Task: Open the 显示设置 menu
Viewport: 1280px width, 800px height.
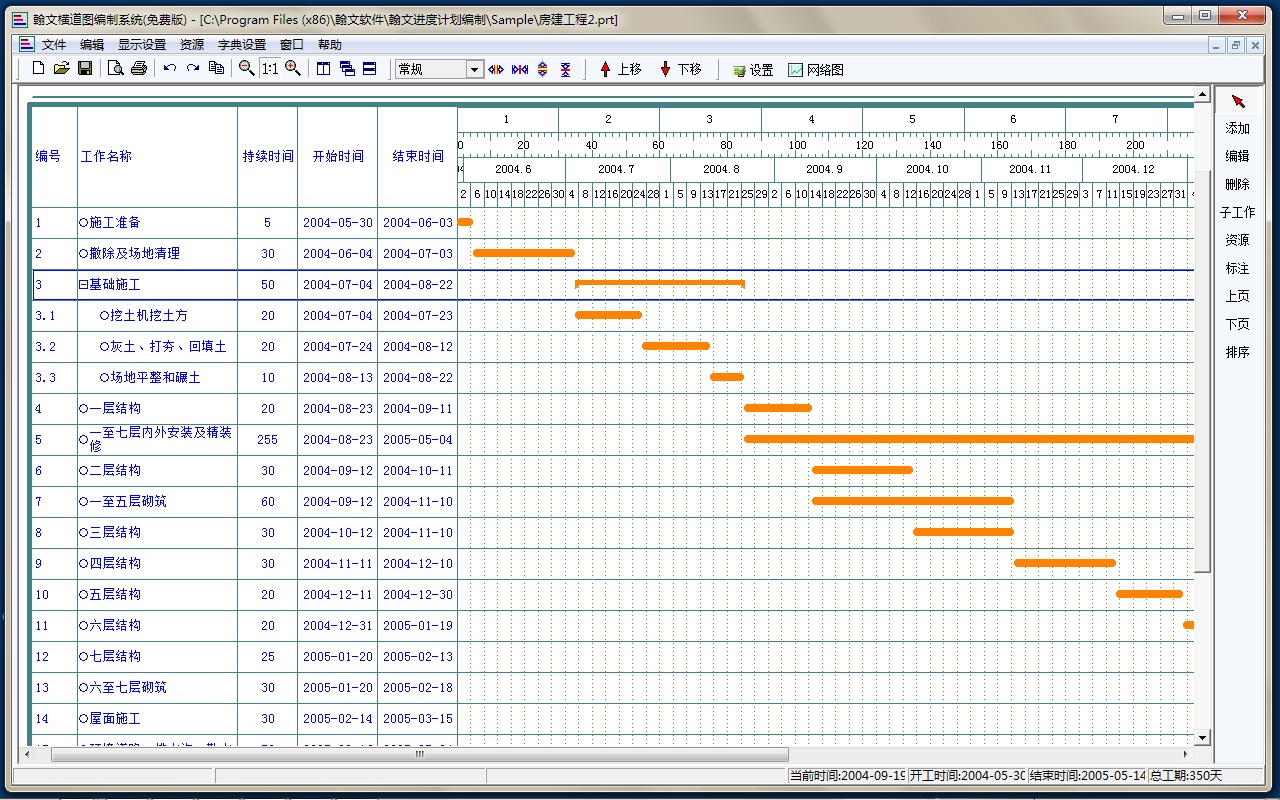Action: [142, 45]
